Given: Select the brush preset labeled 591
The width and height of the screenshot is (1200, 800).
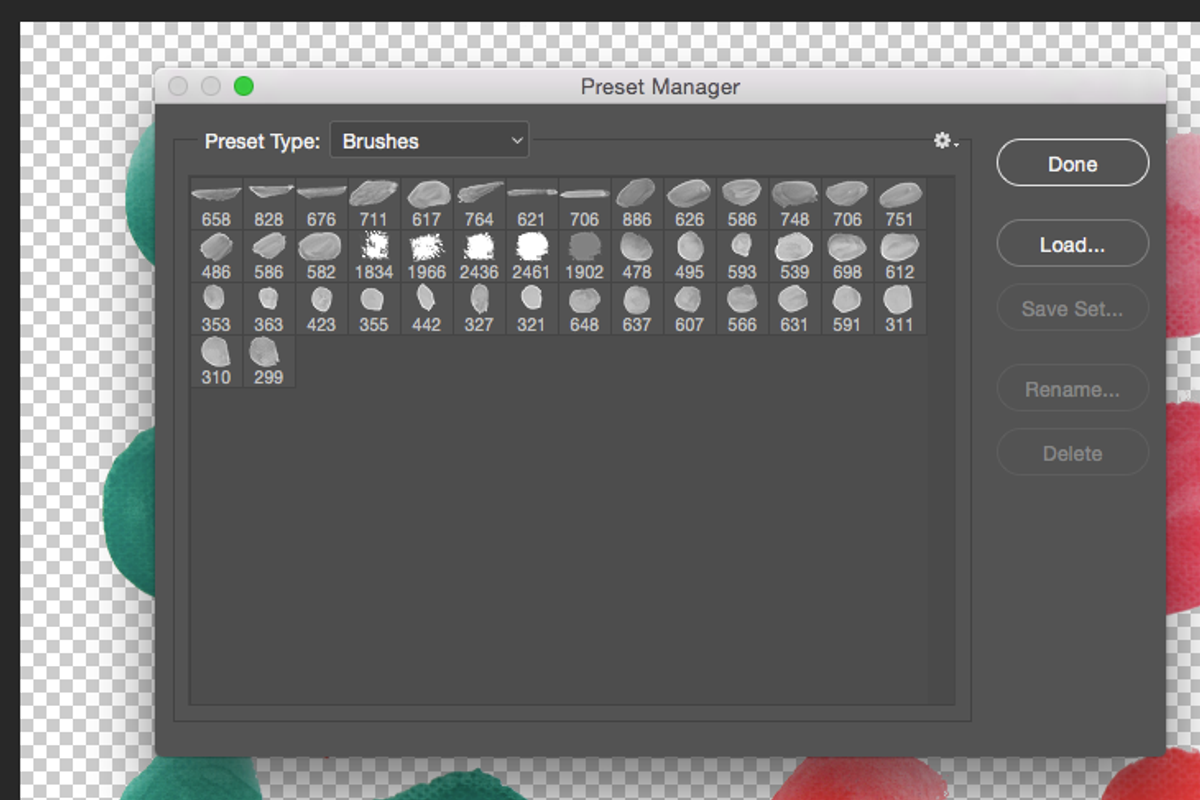Looking at the screenshot, I should [847, 309].
